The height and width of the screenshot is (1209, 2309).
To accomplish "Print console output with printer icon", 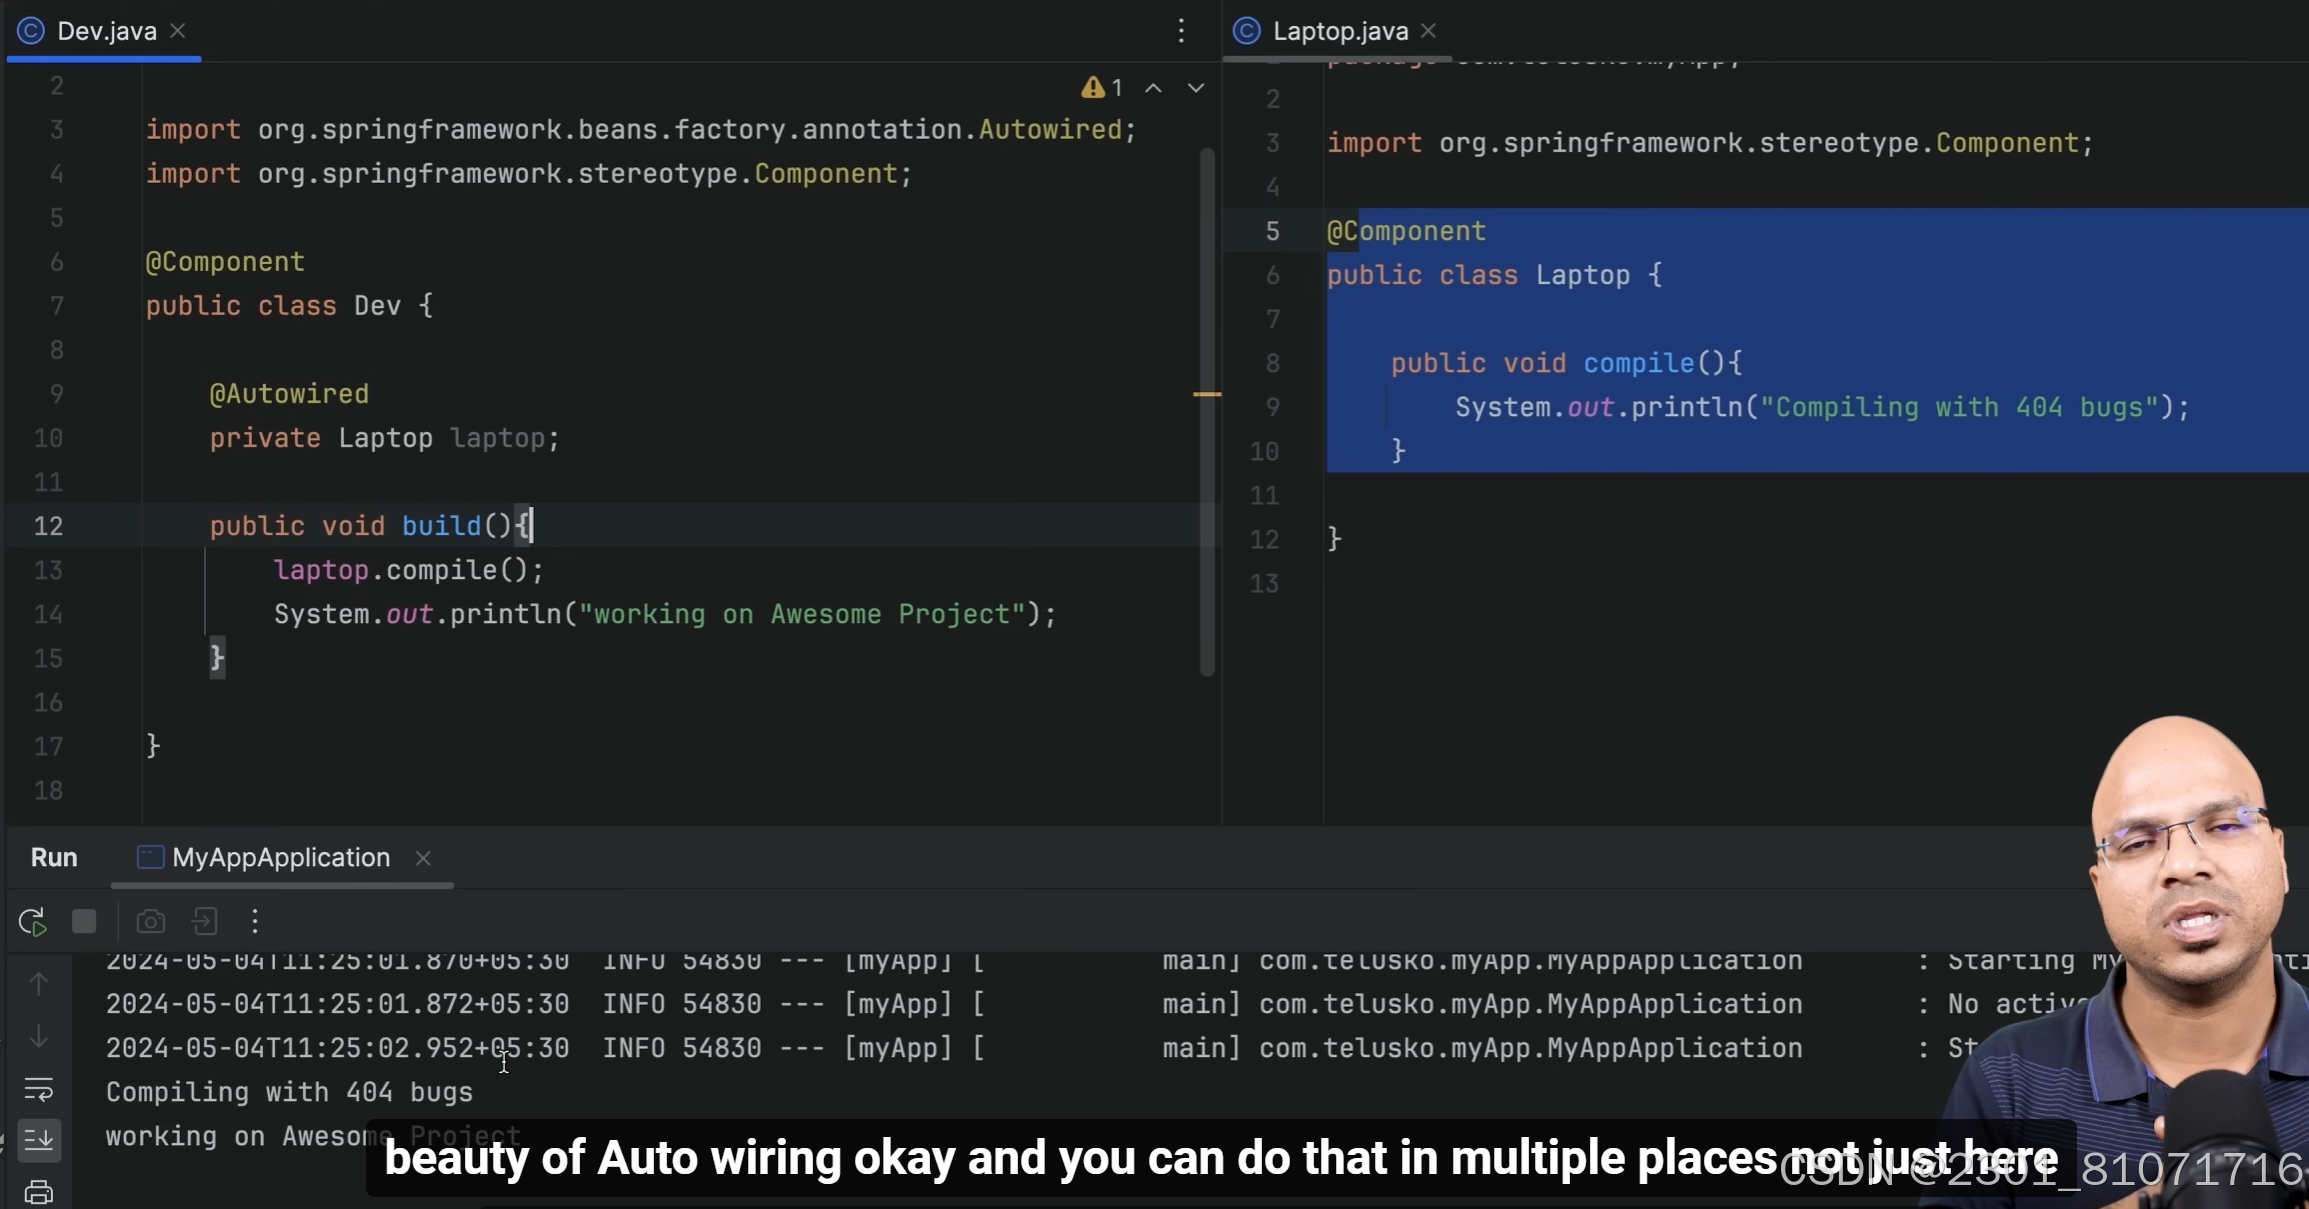I will (x=38, y=1191).
